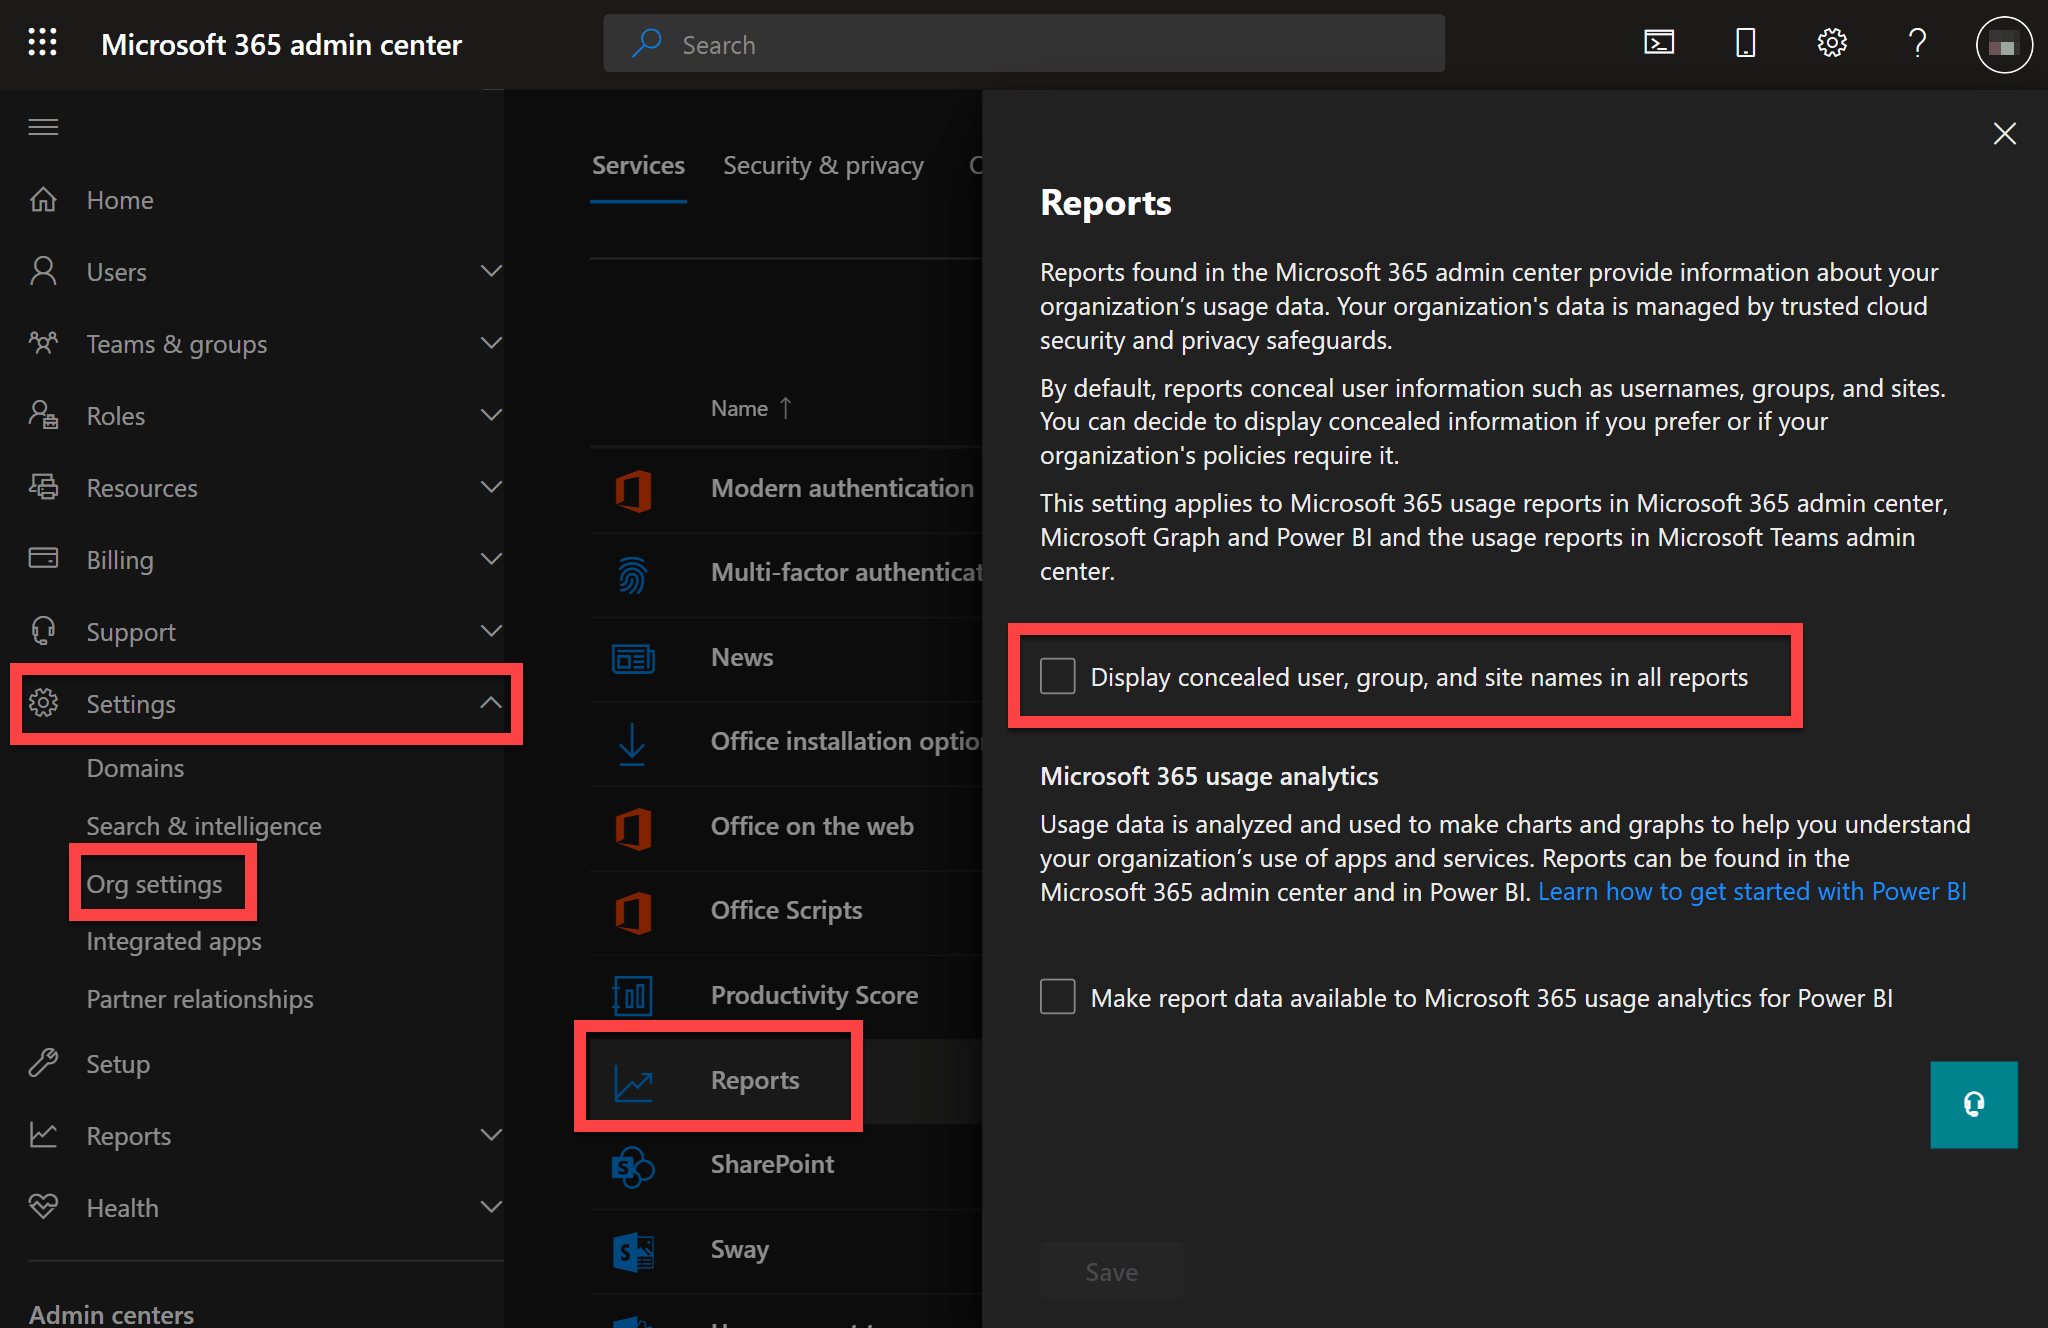Expand the Health chevron
This screenshot has height=1328, width=2048.
pyautogui.click(x=491, y=1207)
